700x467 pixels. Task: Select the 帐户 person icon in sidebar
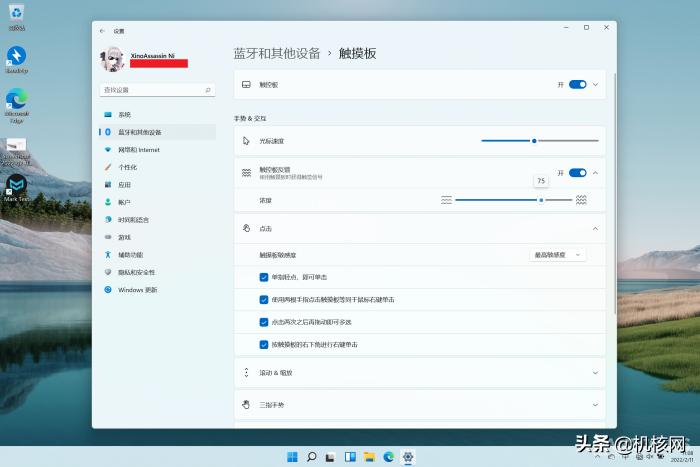(x=108, y=202)
